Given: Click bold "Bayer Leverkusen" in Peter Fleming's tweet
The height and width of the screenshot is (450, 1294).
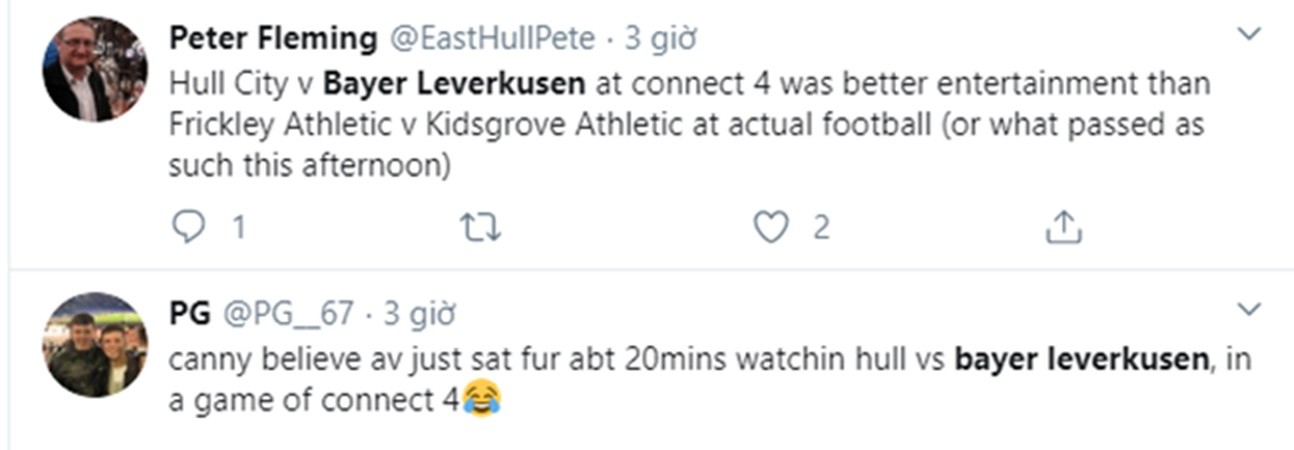Looking at the screenshot, I should 455,82.
